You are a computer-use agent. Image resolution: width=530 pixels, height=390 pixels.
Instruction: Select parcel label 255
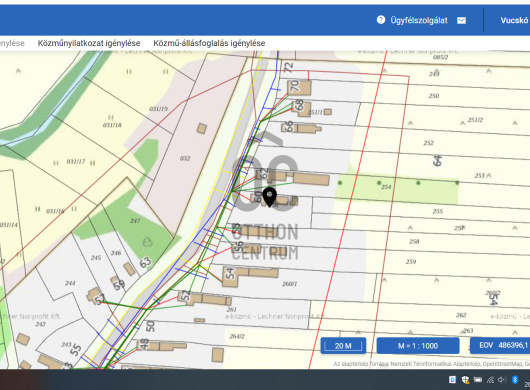click(437, 211)
